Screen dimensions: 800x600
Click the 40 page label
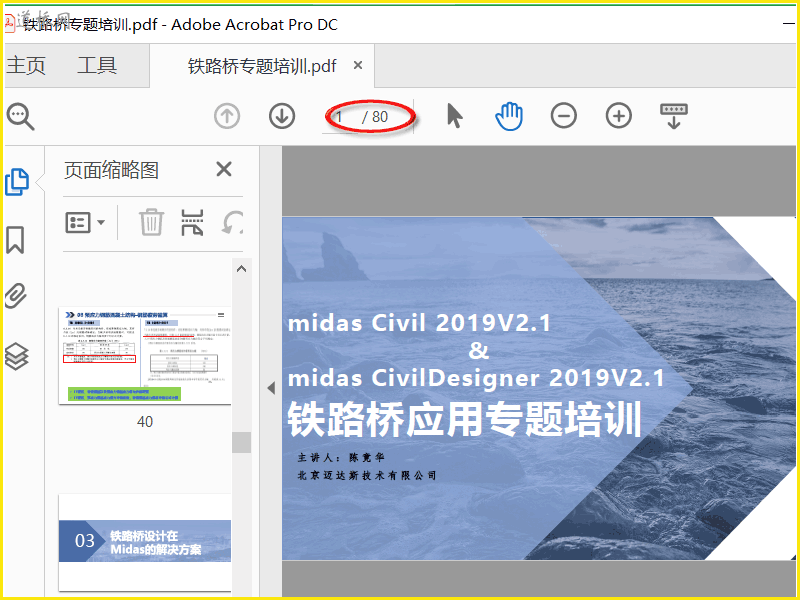(145, 422)
